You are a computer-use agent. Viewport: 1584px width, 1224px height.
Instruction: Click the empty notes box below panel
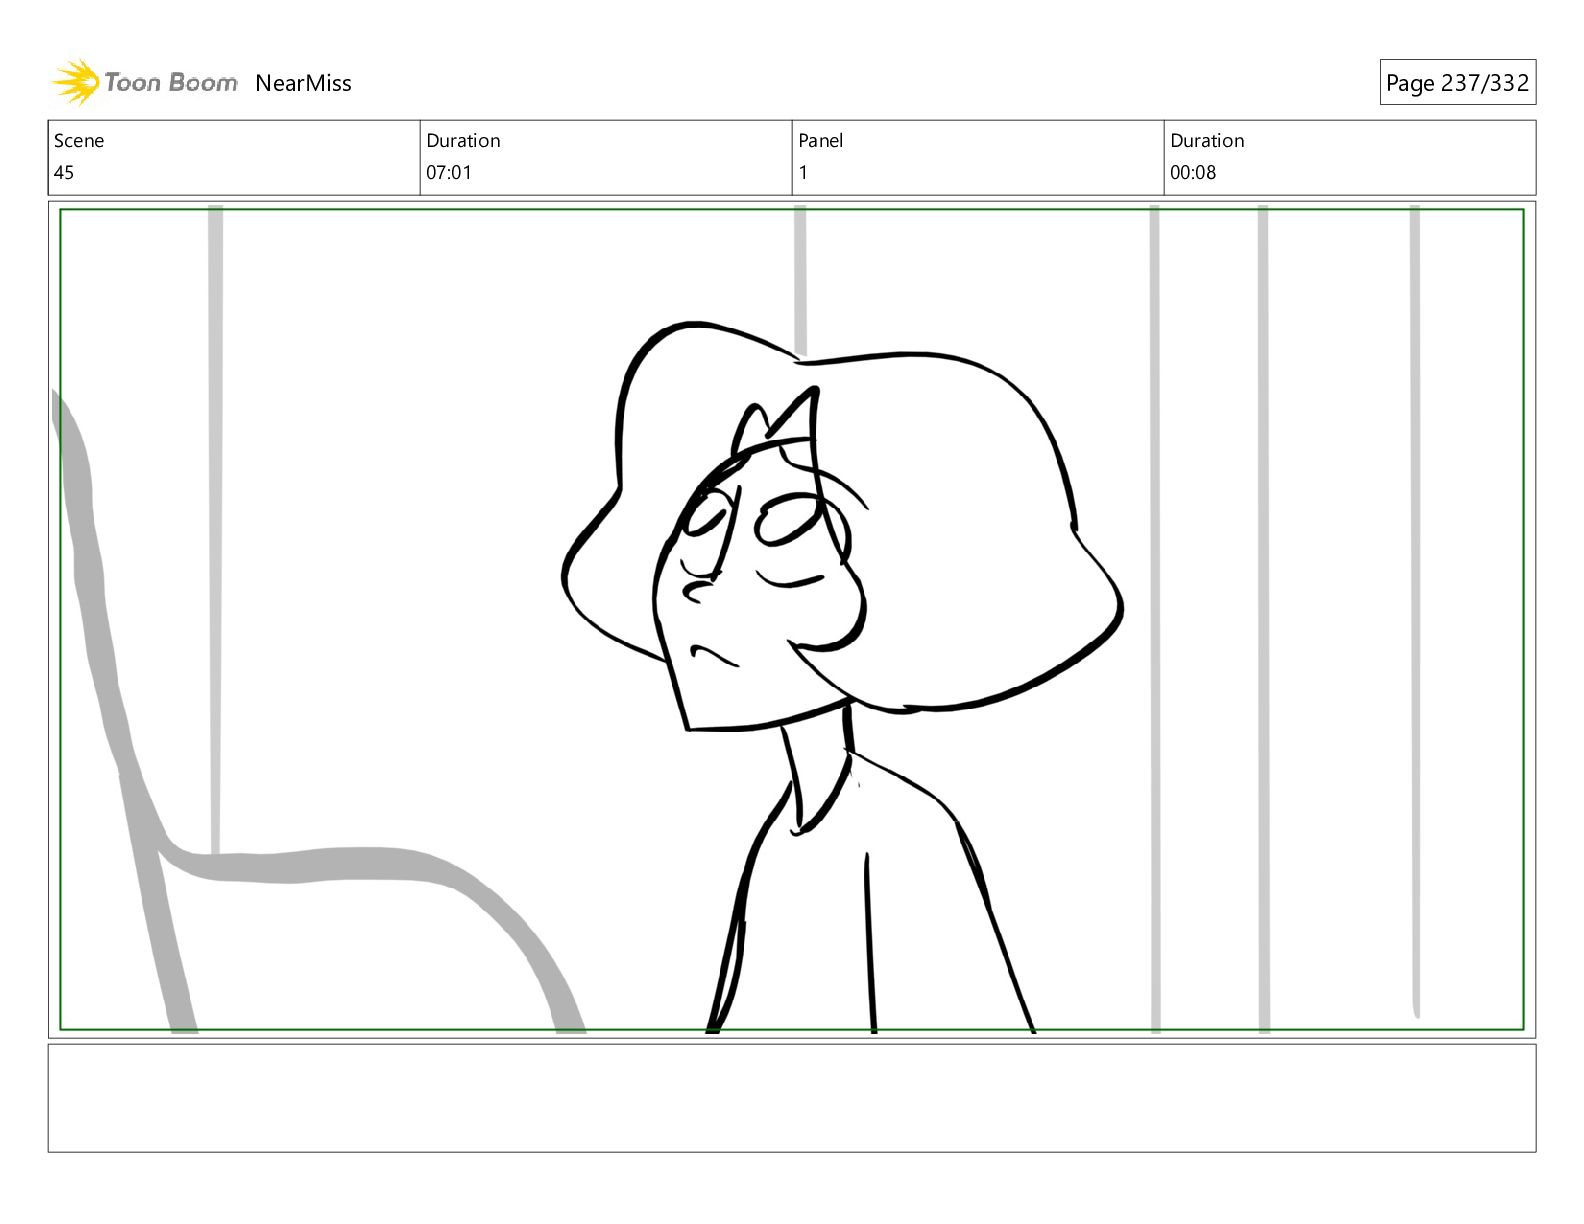click(x=792, y=1098)
